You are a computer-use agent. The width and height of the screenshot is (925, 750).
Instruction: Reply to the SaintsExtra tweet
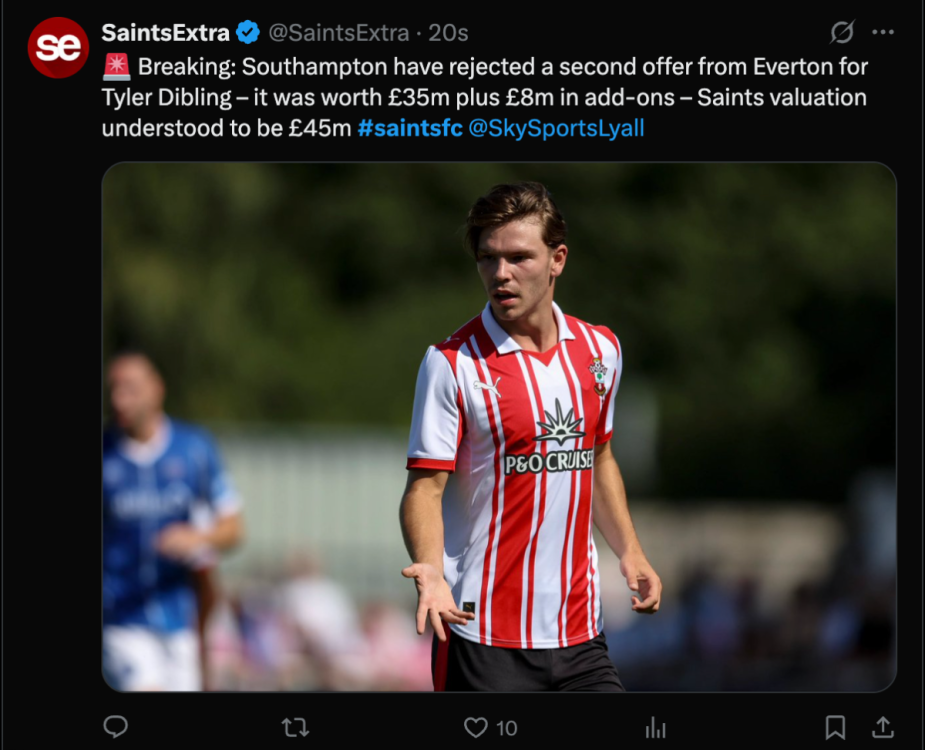pyautogui.click(x=116, y=727)
